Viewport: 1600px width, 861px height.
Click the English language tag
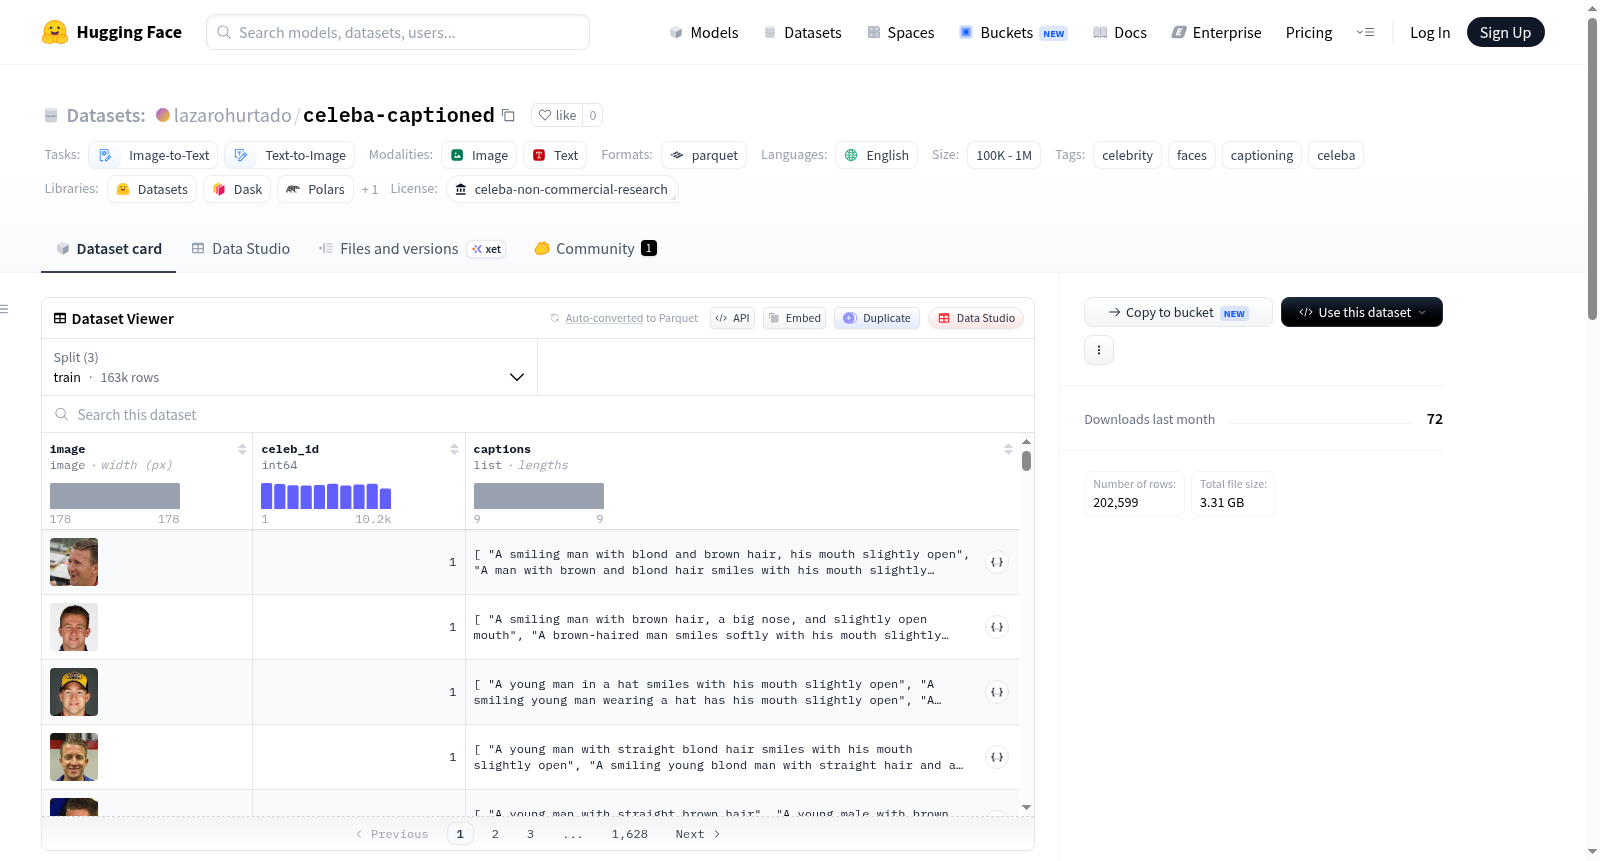[x=876, y=155]
